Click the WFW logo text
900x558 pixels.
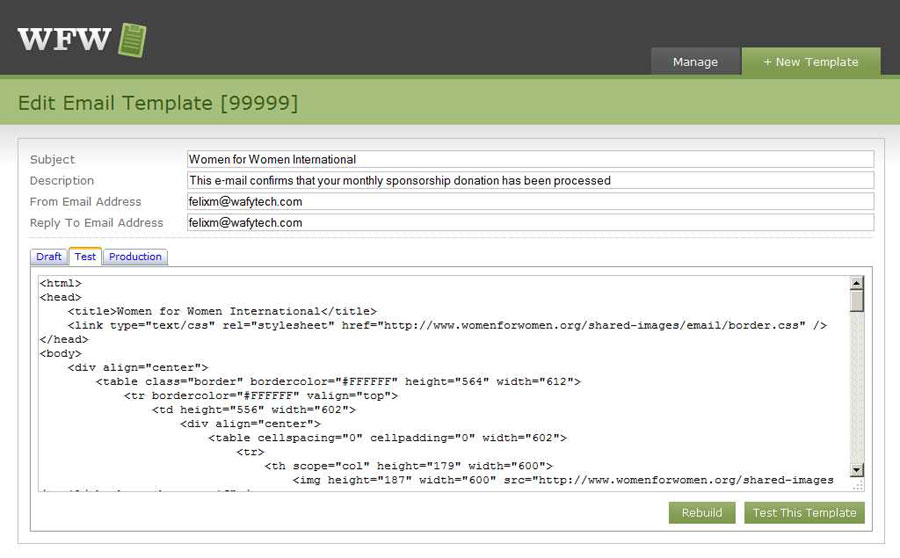coord(64,40)
